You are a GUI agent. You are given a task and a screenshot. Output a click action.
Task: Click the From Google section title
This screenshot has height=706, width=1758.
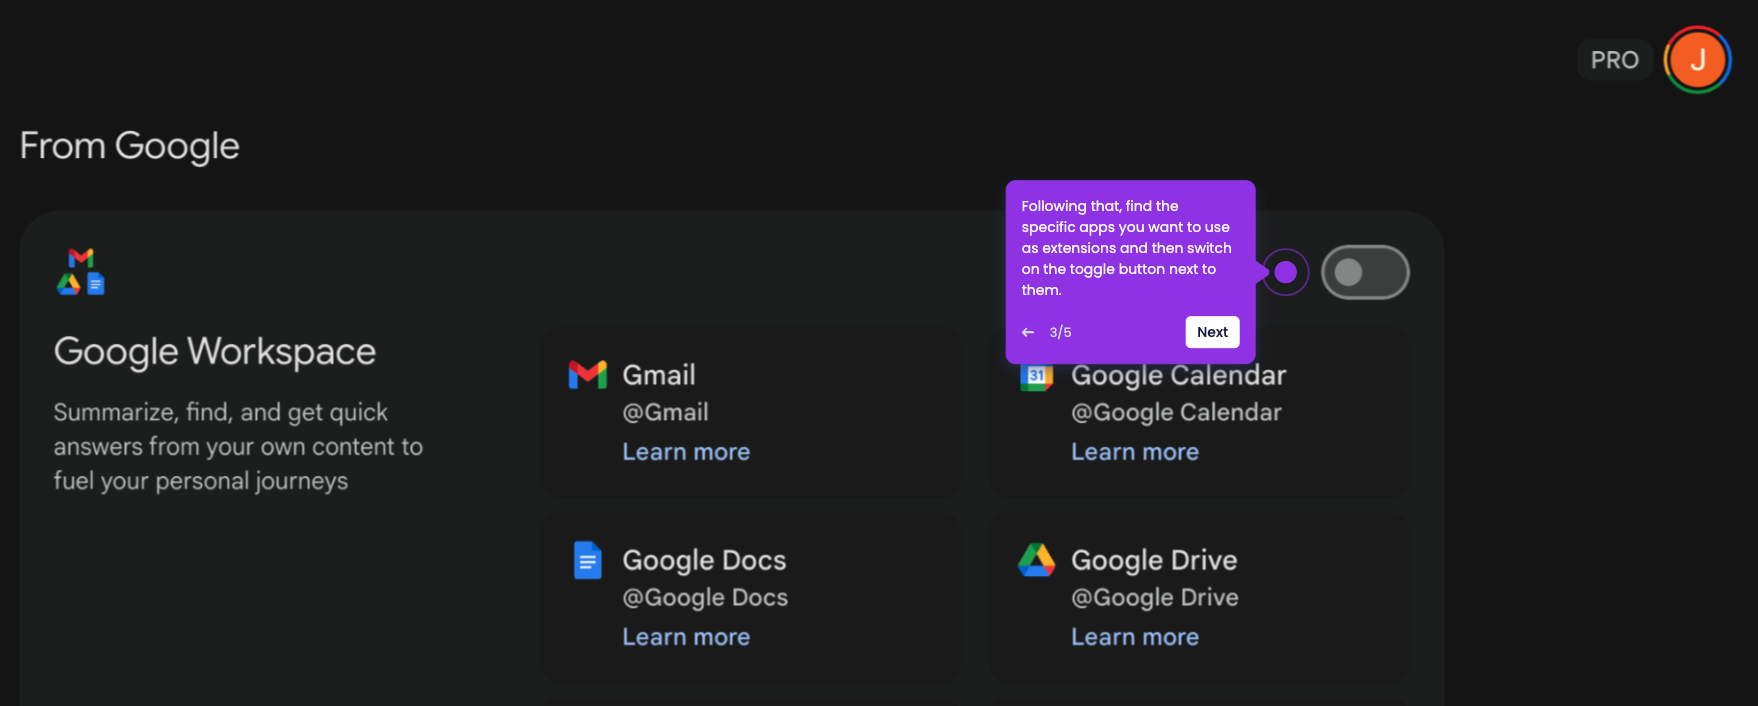tap(130, 146)
